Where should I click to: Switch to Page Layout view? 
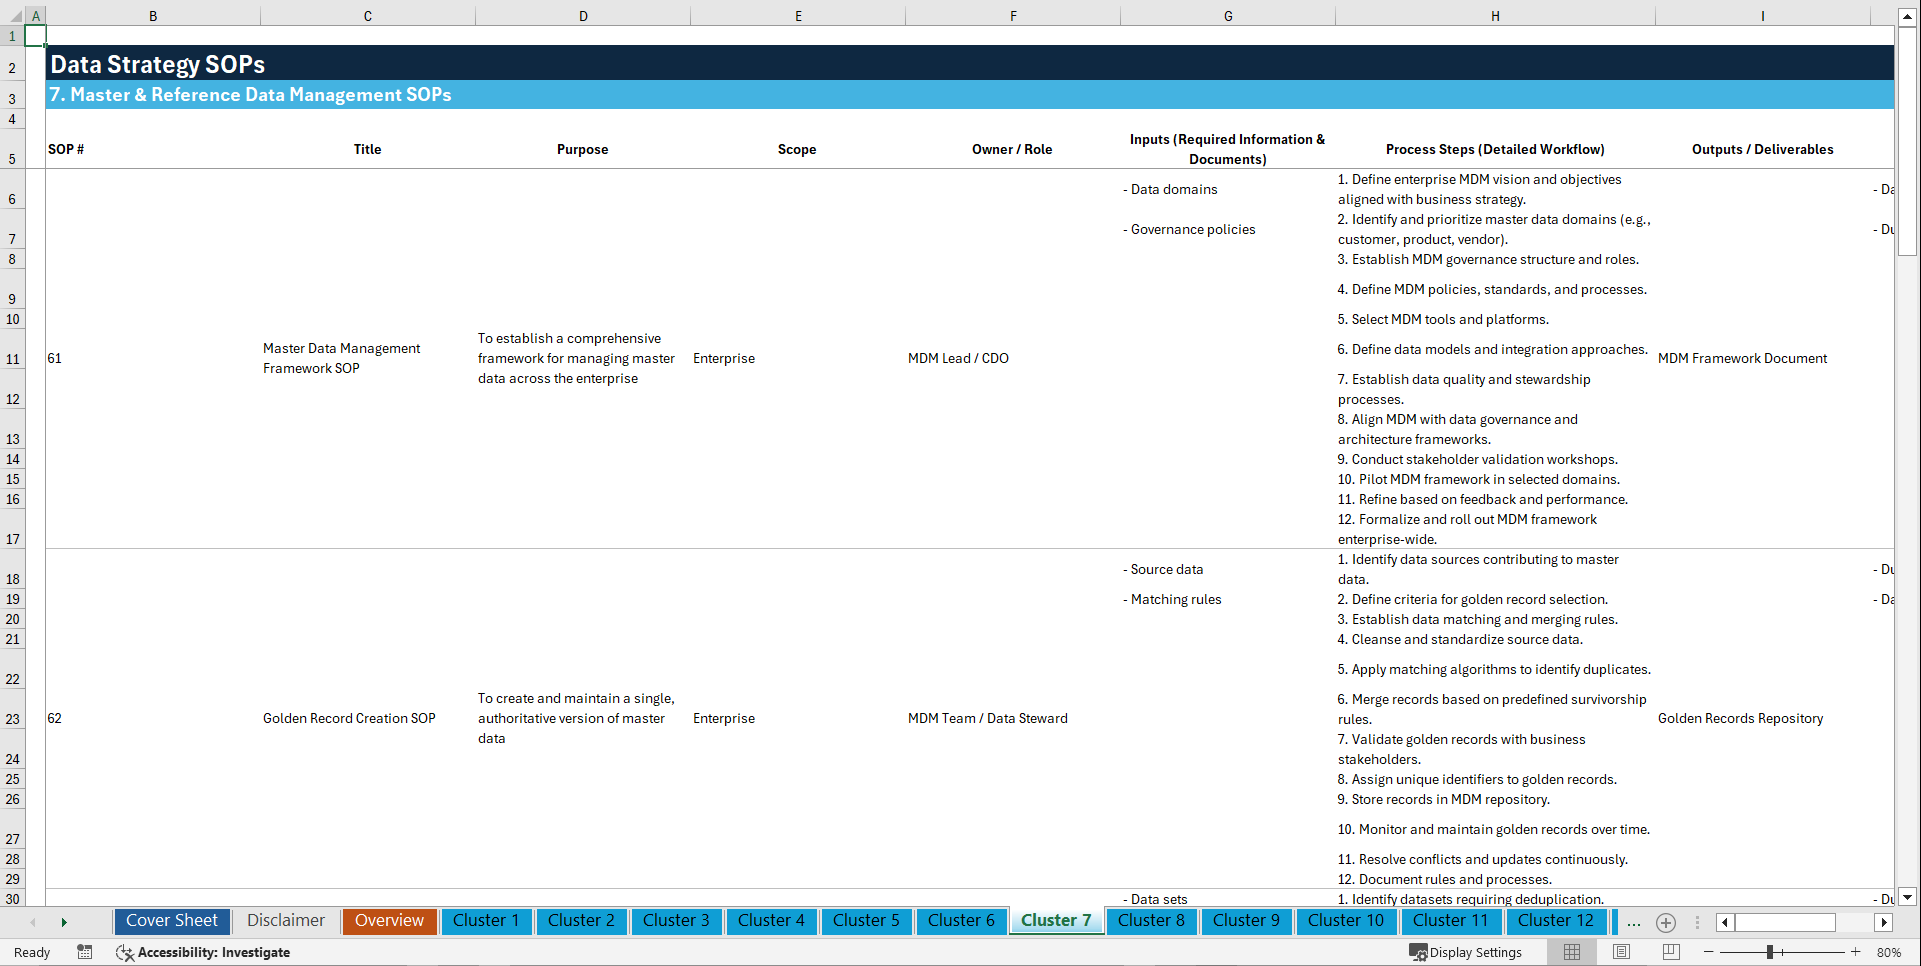1620,952
